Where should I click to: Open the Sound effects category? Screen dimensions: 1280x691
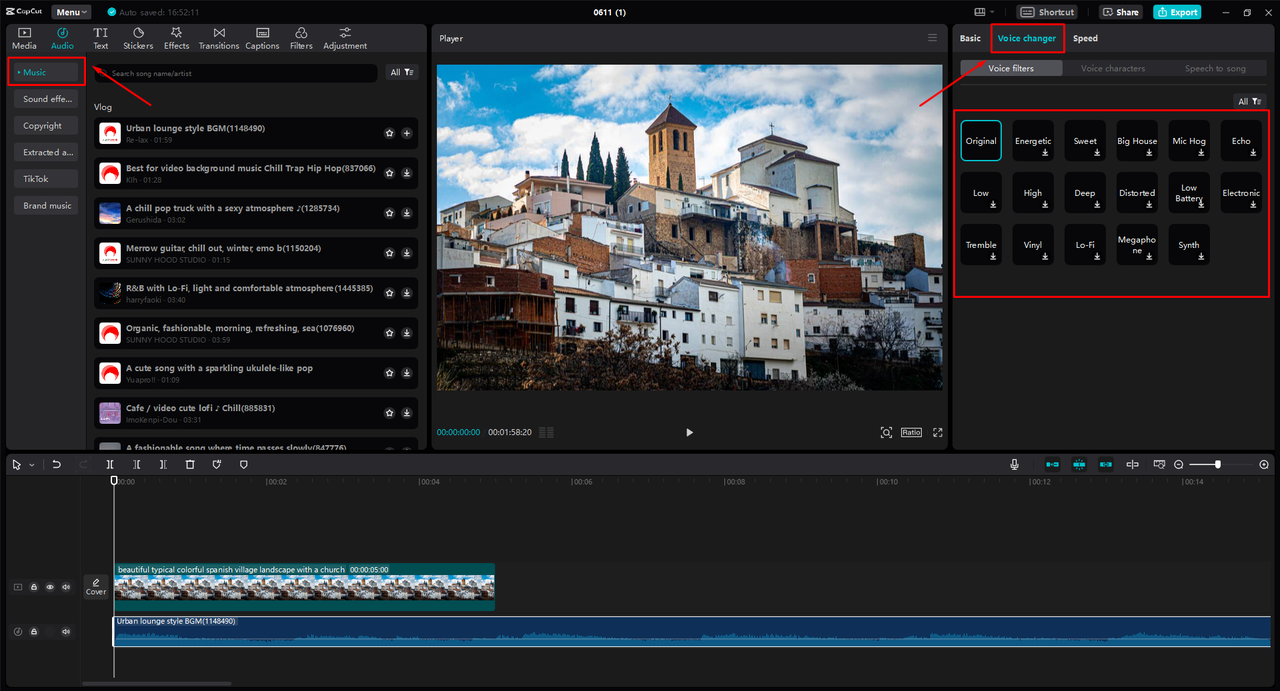(47, 99)
